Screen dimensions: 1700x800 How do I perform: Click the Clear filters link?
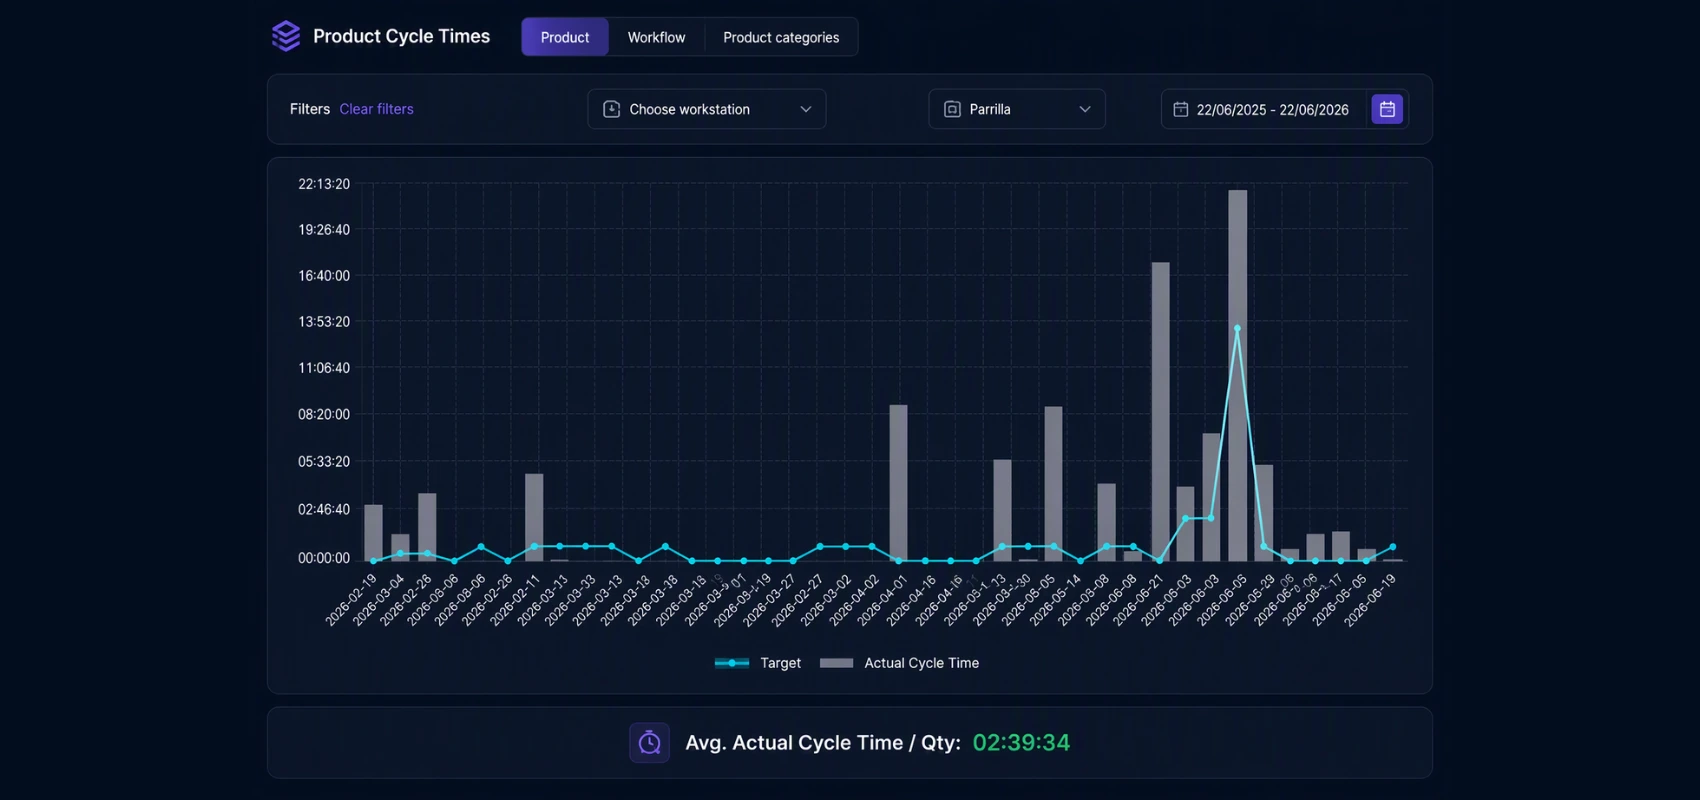tap(376, 109)
